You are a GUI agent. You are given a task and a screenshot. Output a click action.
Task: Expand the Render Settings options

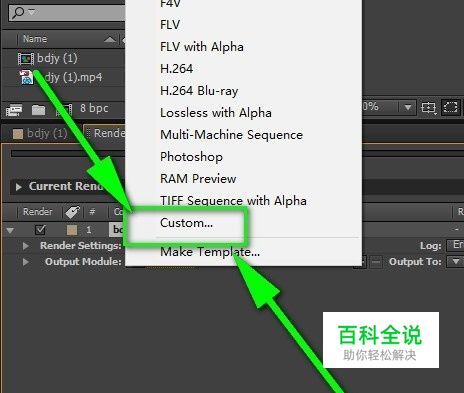pyautogui.click(x=26, y=246)
